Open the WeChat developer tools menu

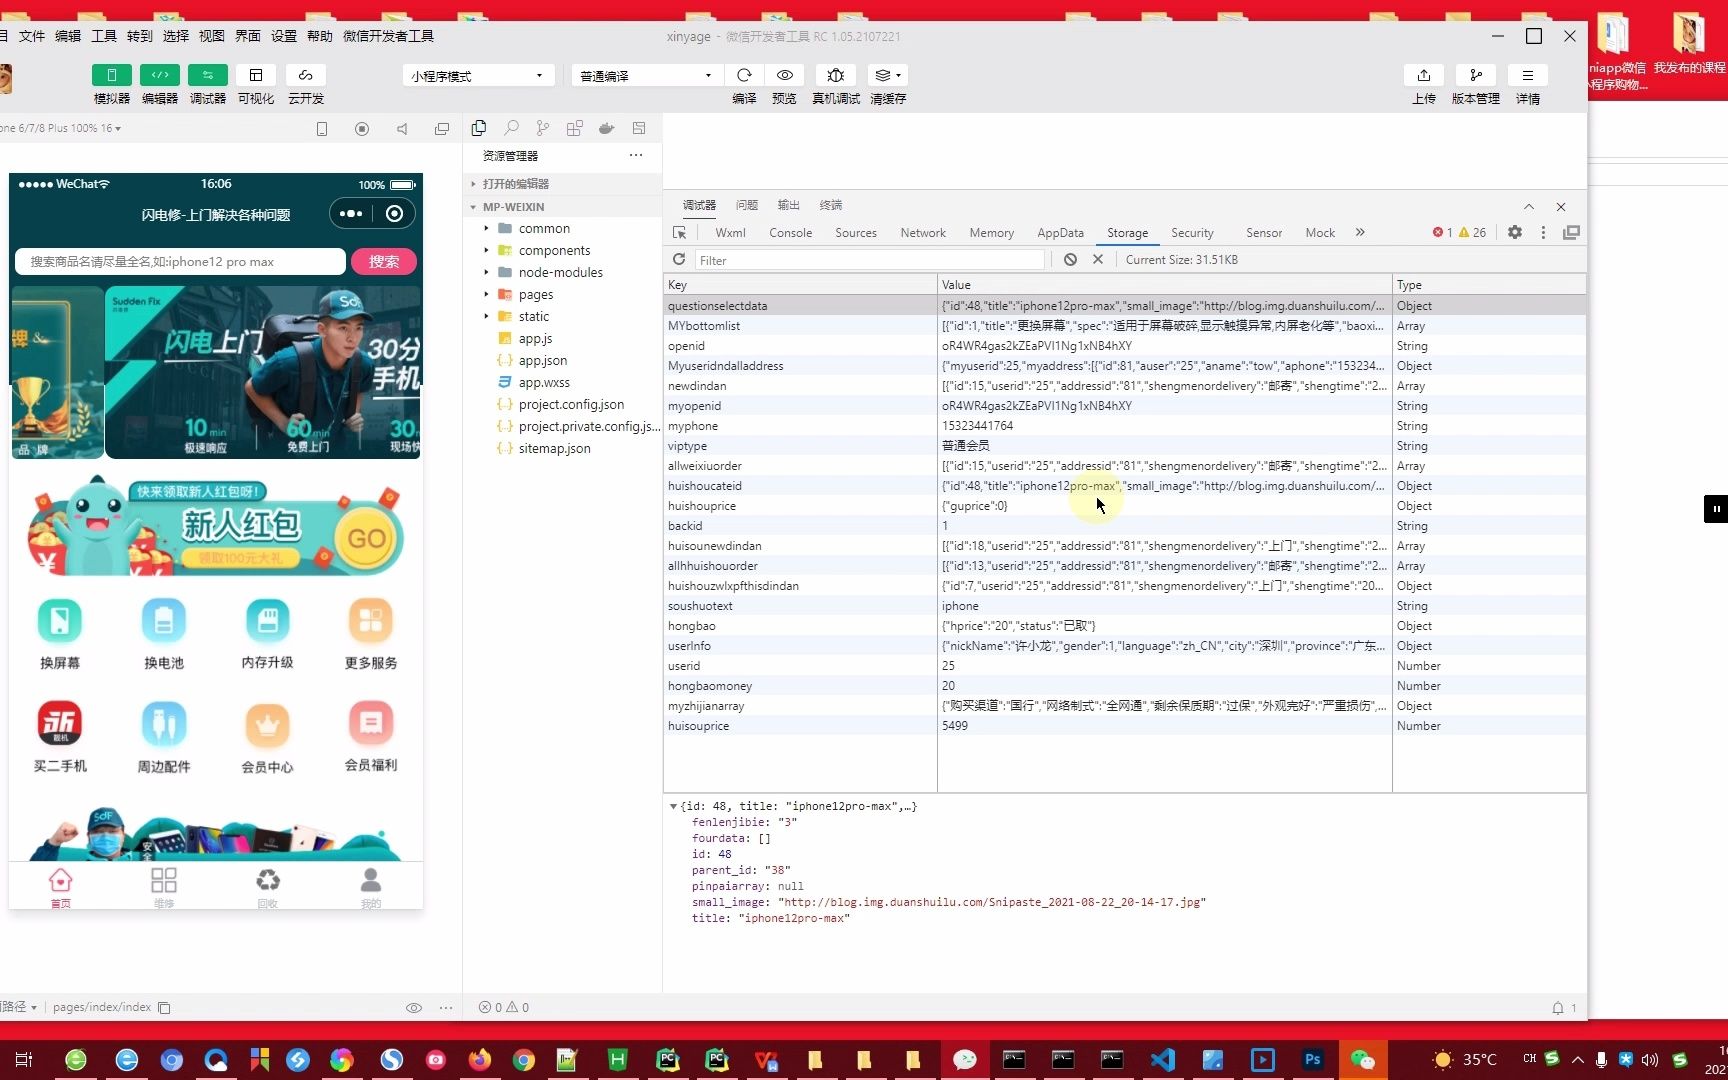389,36
